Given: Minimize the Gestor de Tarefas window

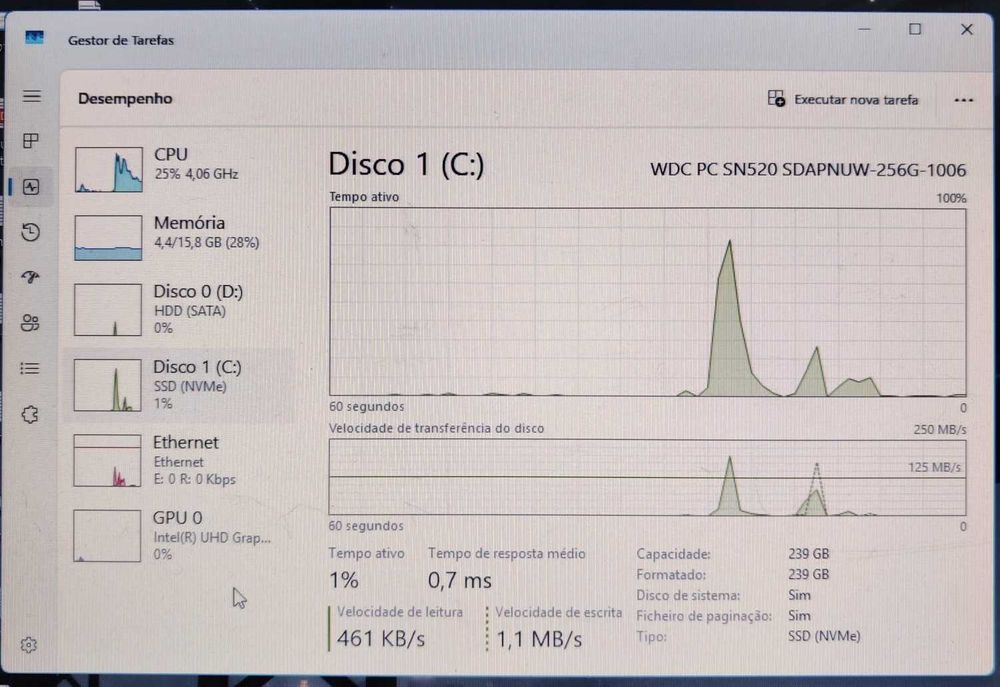Looking at the screenshot, I should point(865,29).
